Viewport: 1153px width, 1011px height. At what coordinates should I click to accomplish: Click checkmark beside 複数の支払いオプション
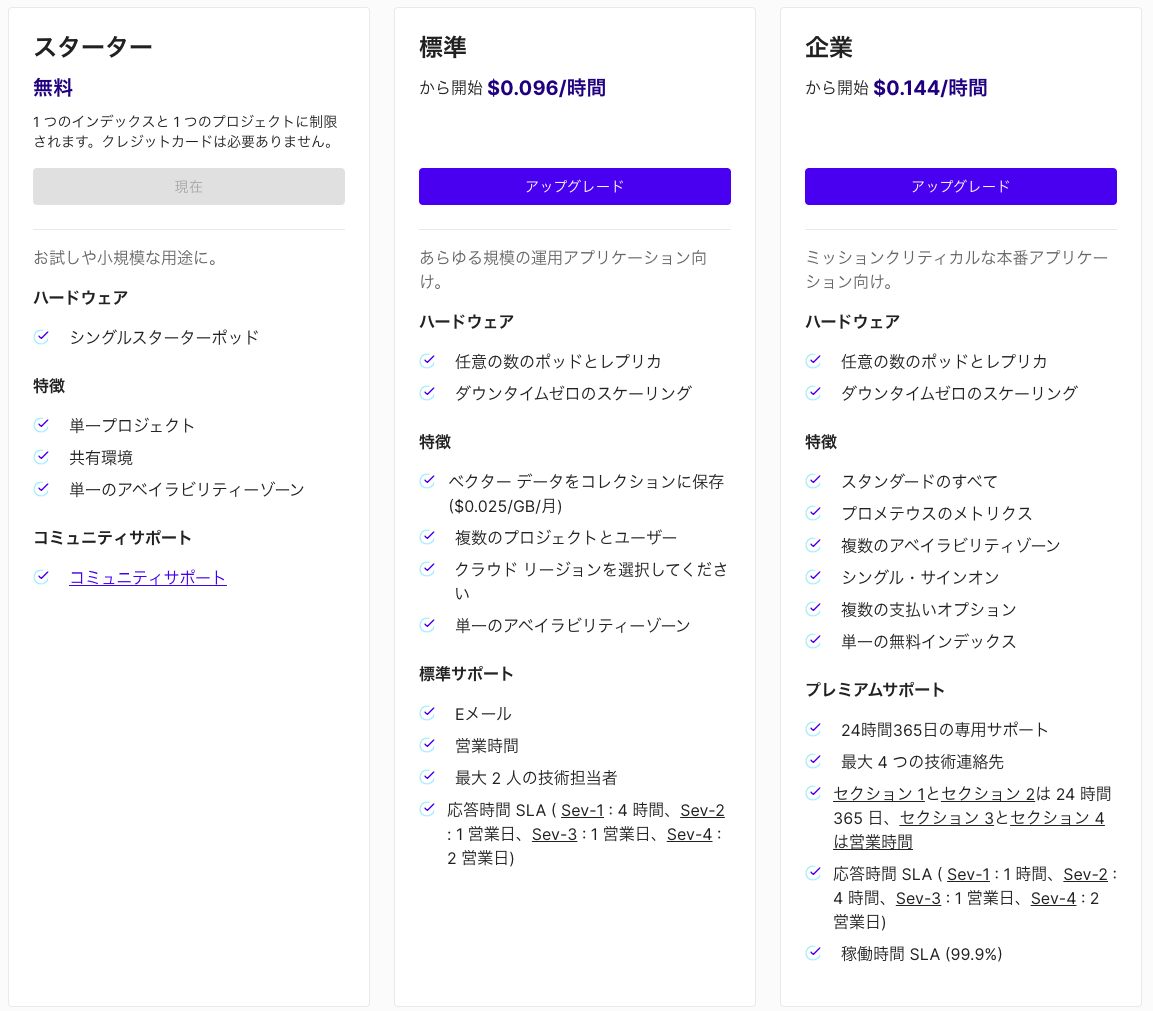pyautogui.click(x=814, y=609)
